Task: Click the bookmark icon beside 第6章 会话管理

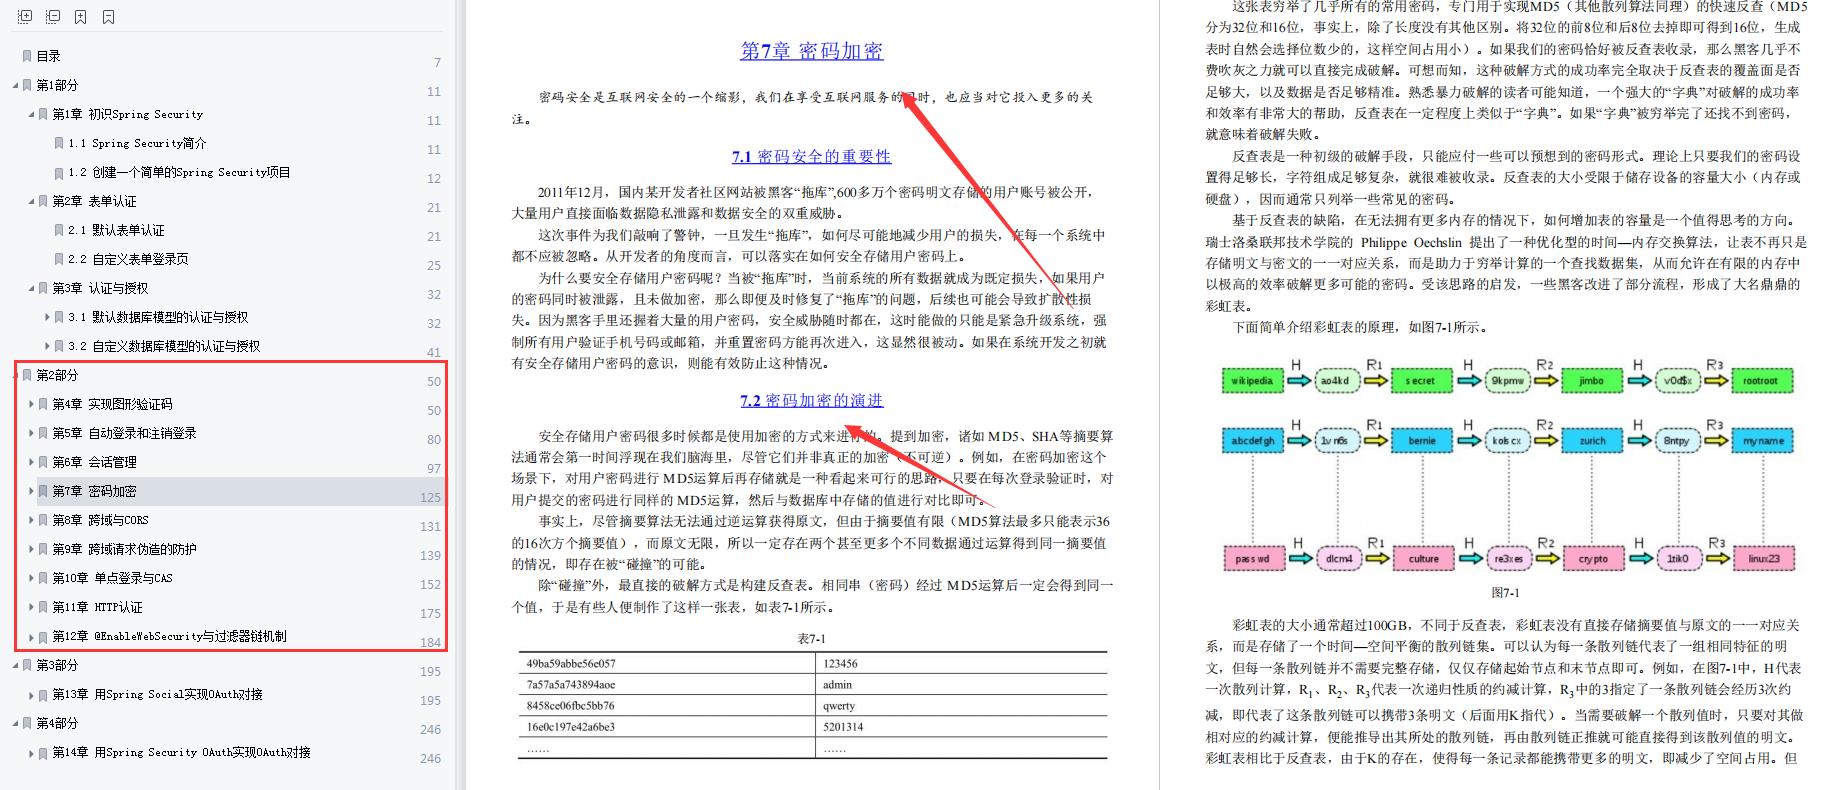Action: click(43, 462)
